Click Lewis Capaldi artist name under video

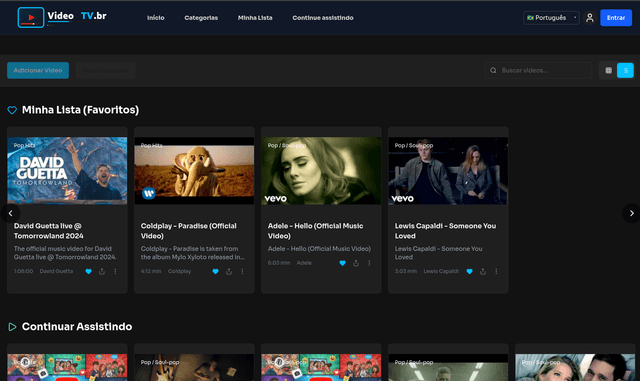(441, 271)
